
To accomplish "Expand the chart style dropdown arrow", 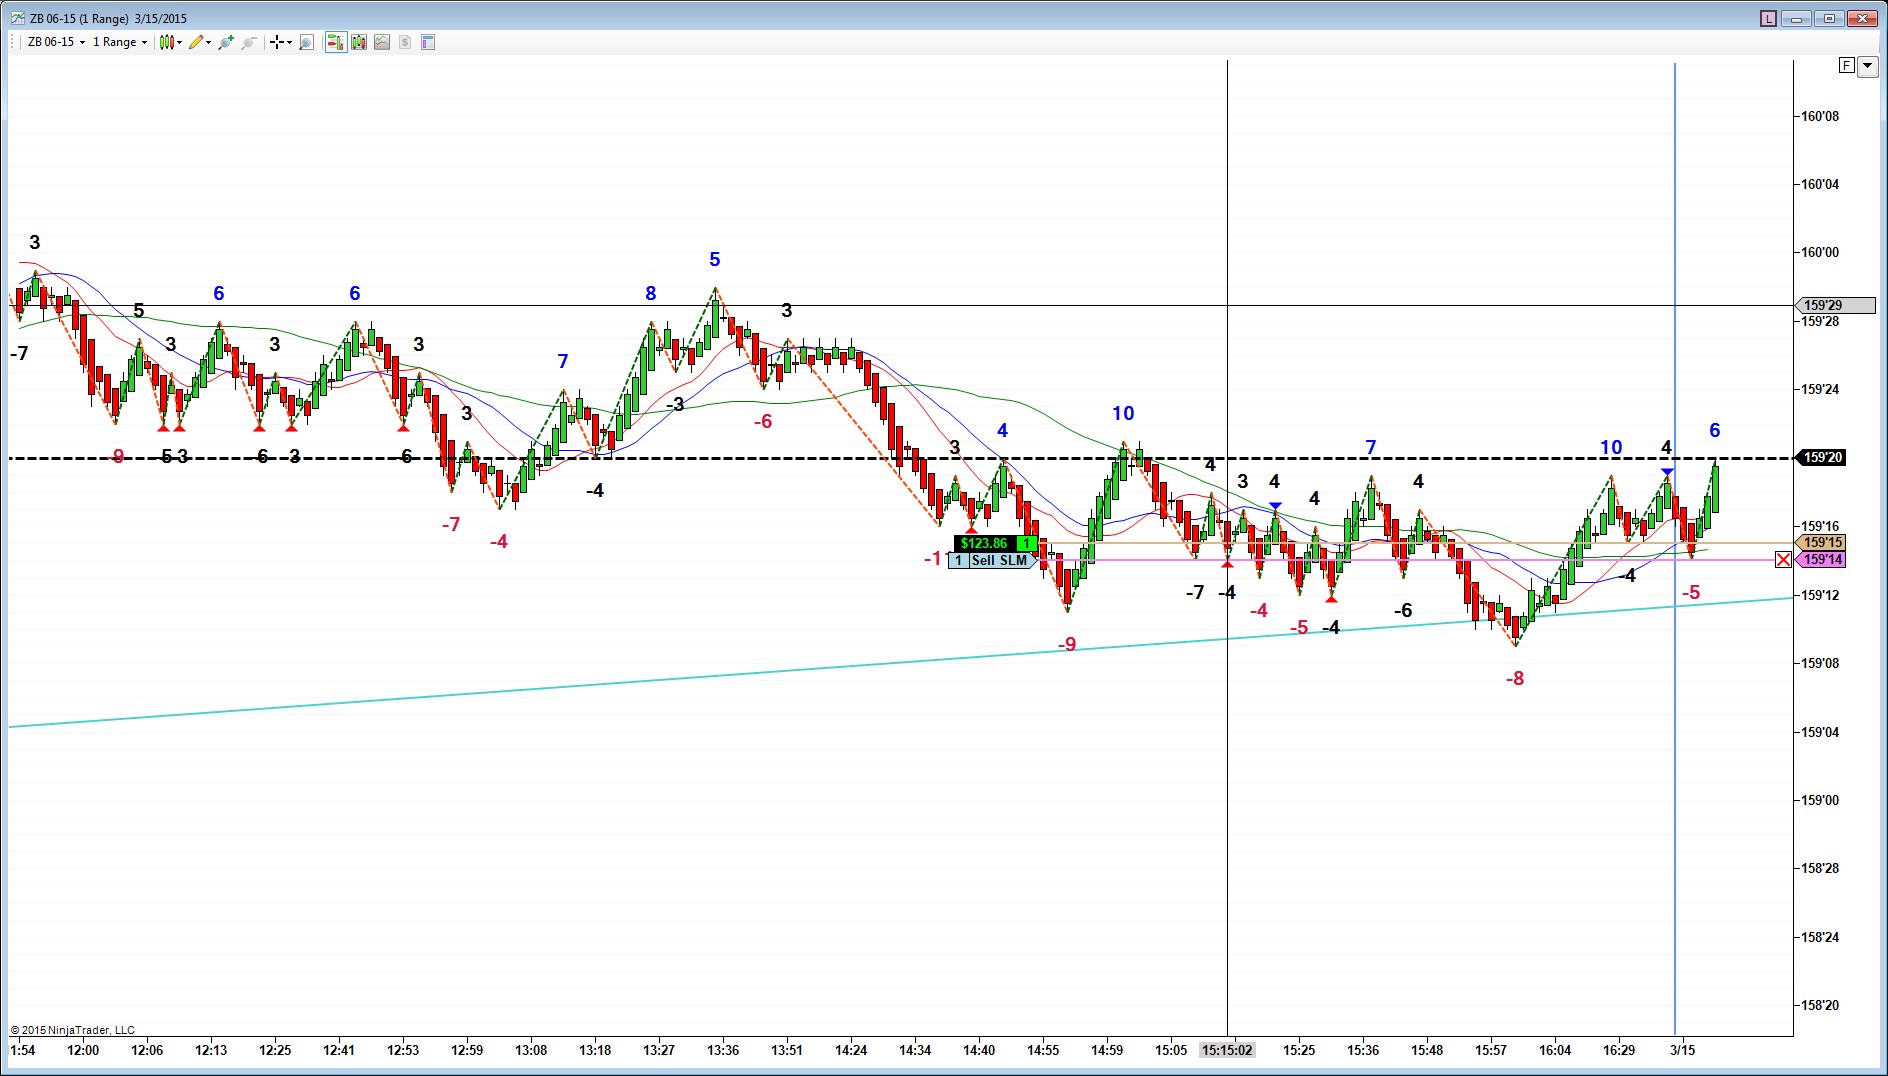I will click(x=179, y=42).
